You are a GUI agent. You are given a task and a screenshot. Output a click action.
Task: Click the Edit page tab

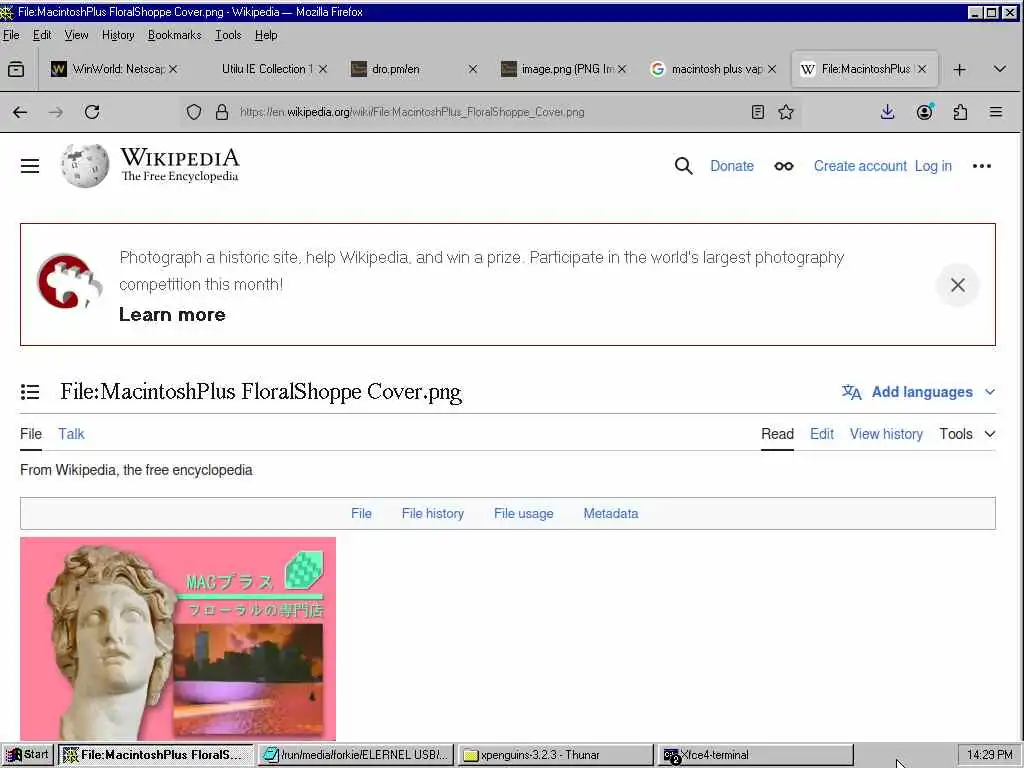[822, 434]
